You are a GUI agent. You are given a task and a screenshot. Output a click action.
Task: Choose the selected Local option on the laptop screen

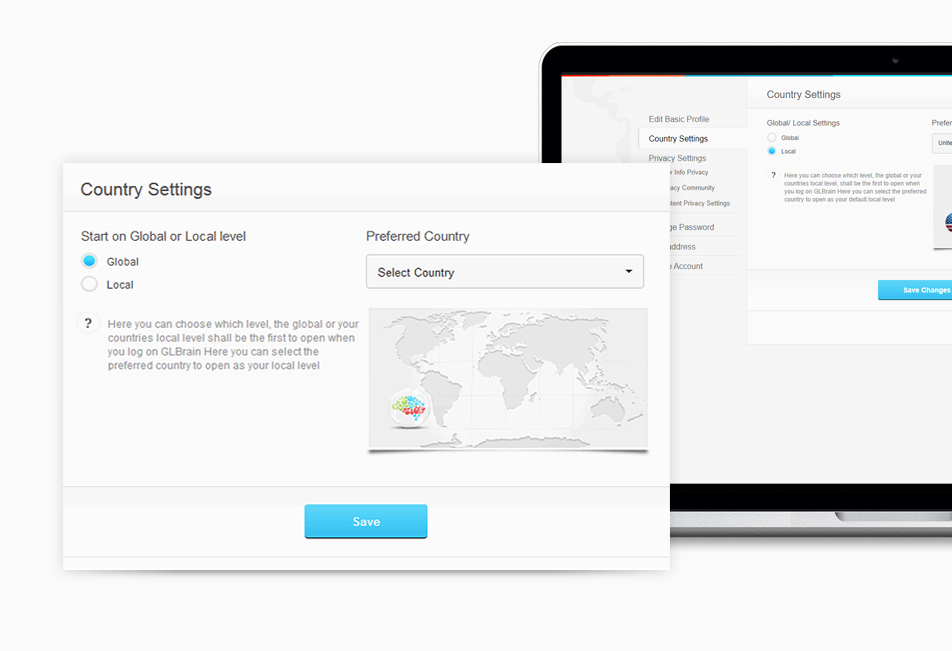(771, 151)
